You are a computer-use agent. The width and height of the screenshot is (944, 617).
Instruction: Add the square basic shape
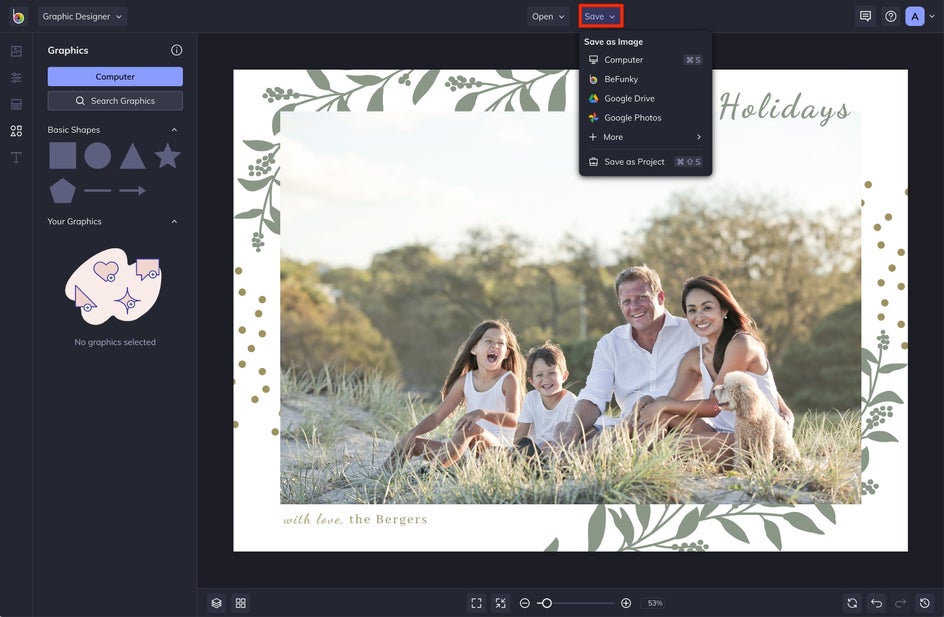point(63,156)
